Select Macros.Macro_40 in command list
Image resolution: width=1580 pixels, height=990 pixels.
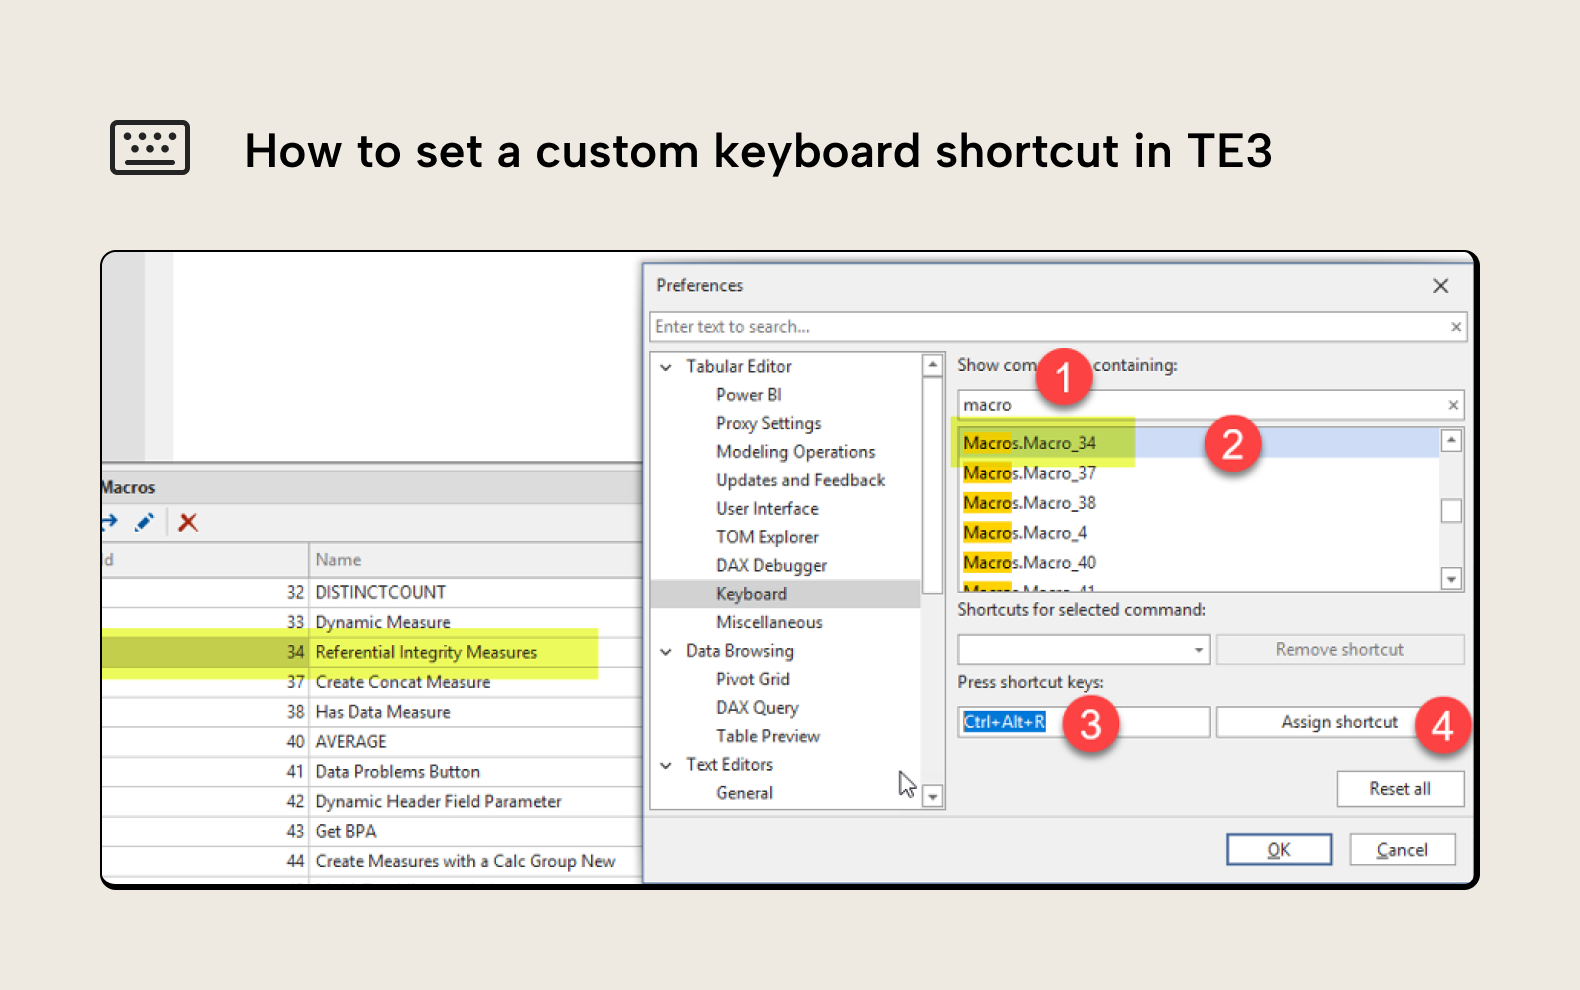(x=1198, y=563)
